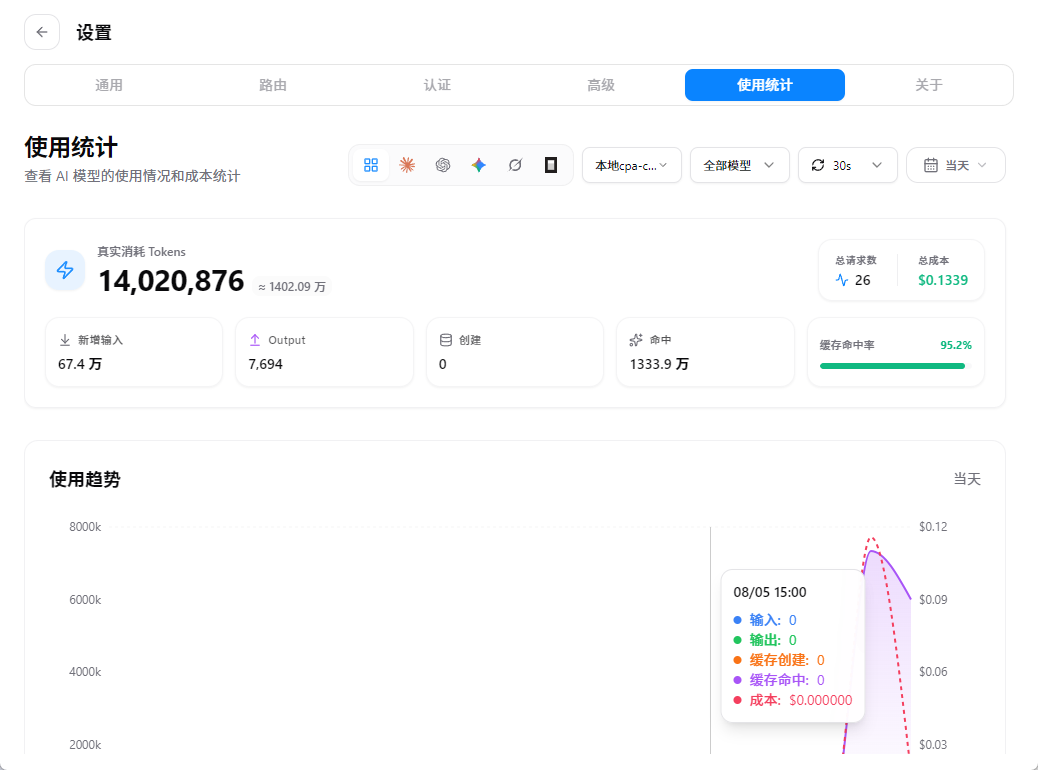Click the Output 7,694 card
The width and height of the screenshot is (1038, 770).
pos(324,352)
